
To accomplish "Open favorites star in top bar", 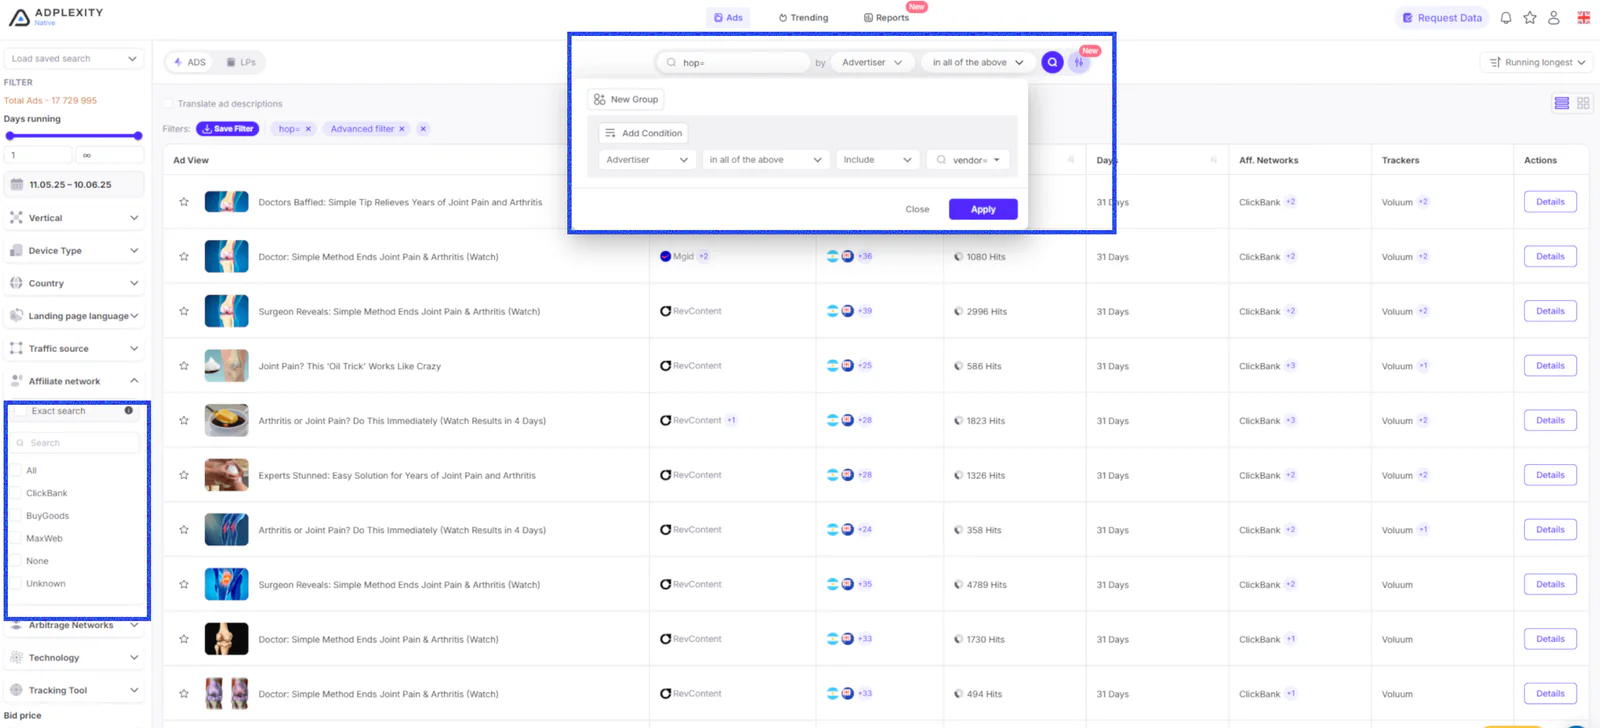I will pyautogui.click(x=1530, y=18).
